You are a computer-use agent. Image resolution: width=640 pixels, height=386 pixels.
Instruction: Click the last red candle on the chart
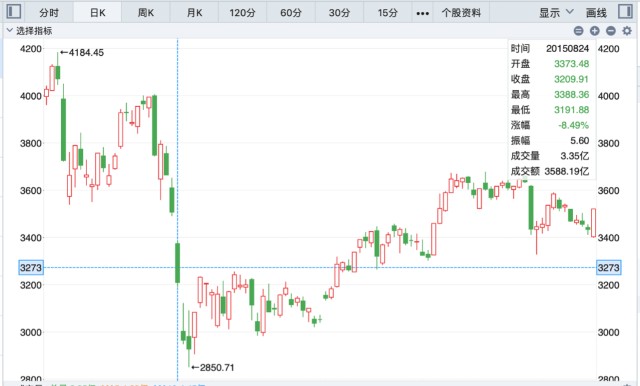coord(593,223)
